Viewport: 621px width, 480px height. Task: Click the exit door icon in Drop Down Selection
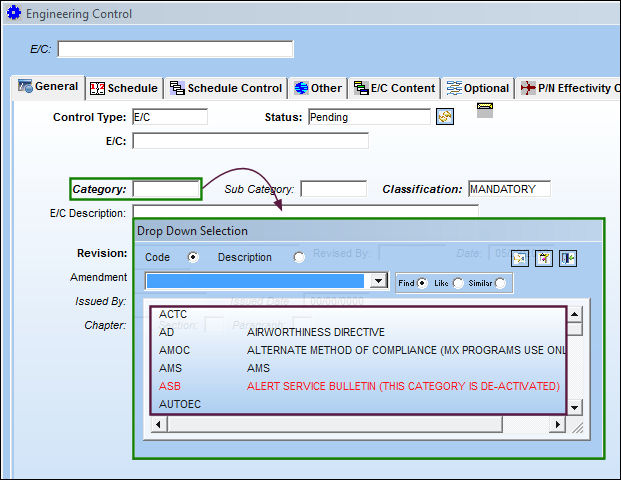pyautogui.click(x=568, y=259)
